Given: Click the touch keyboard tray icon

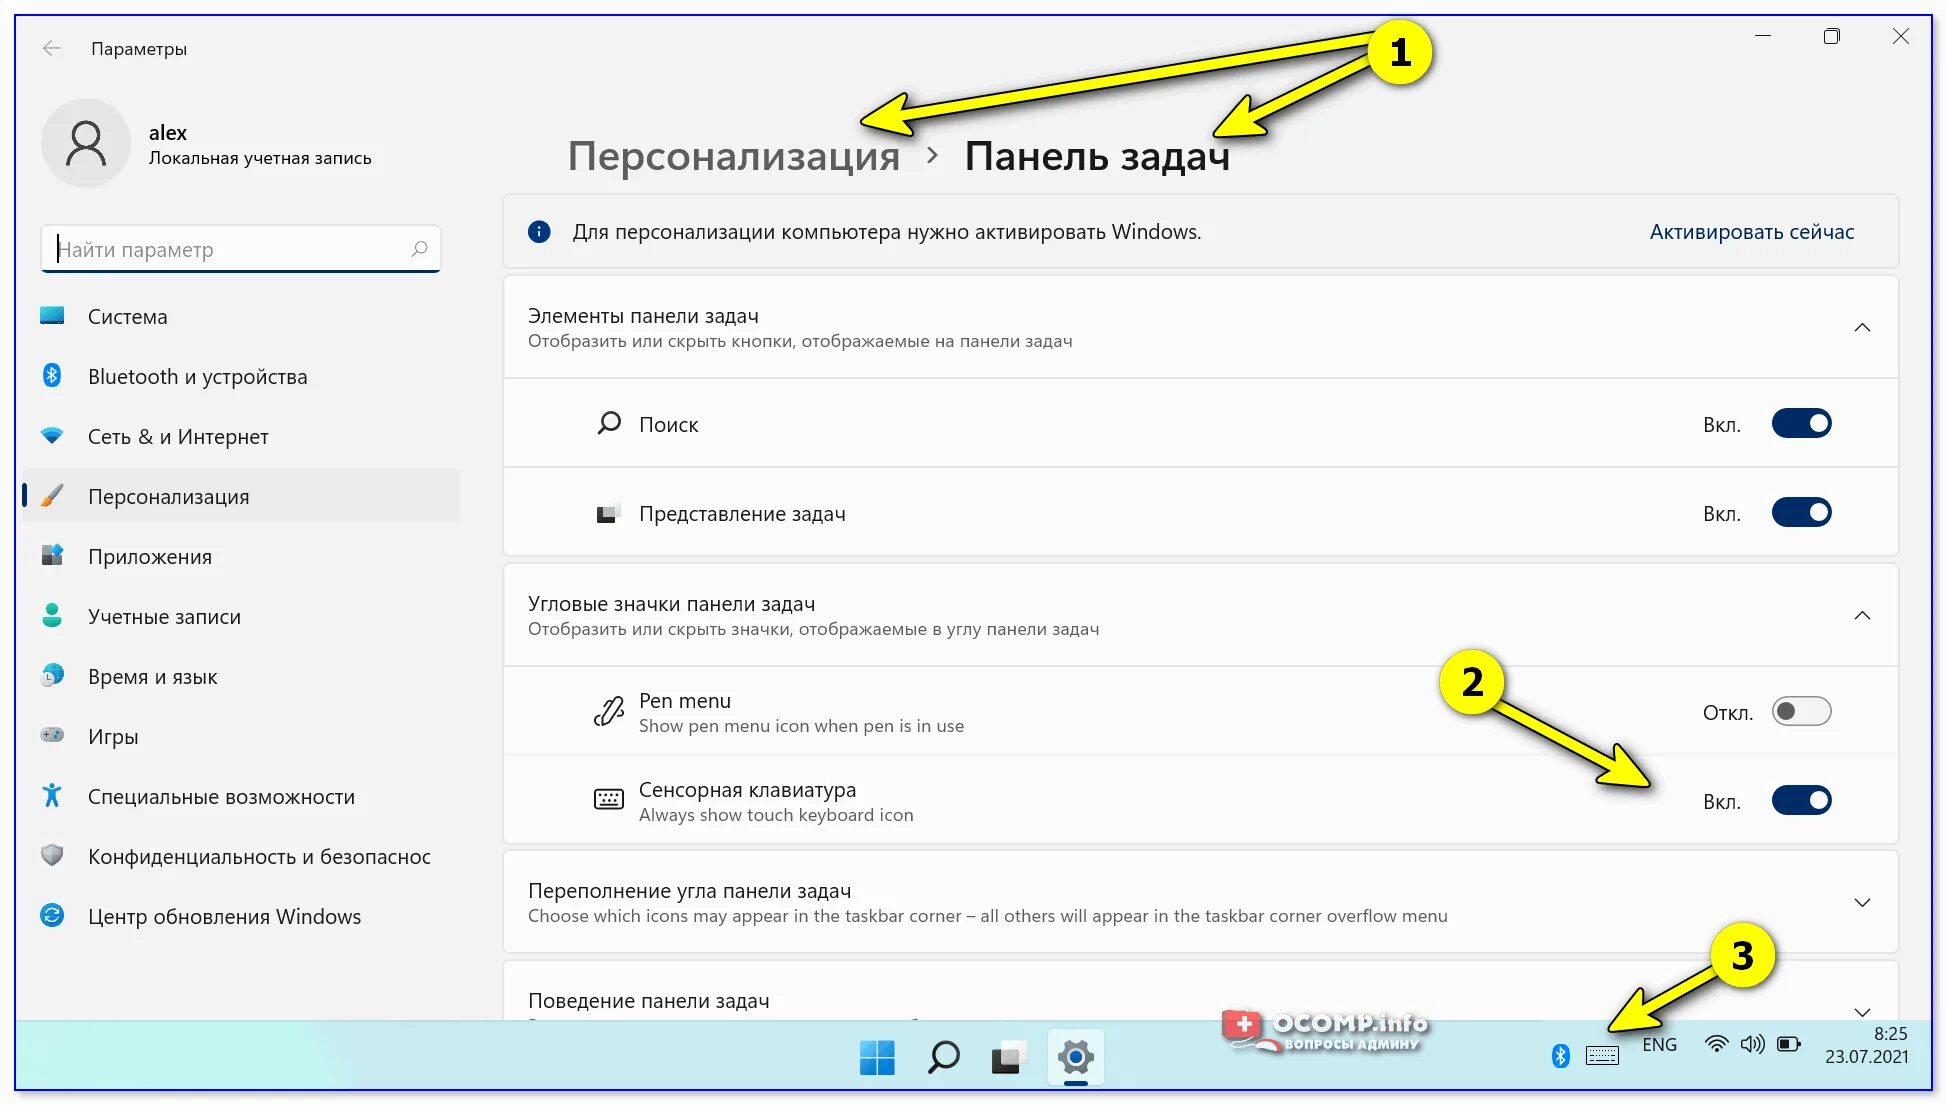Looking at the screenshot, I should (1601, 1056).
